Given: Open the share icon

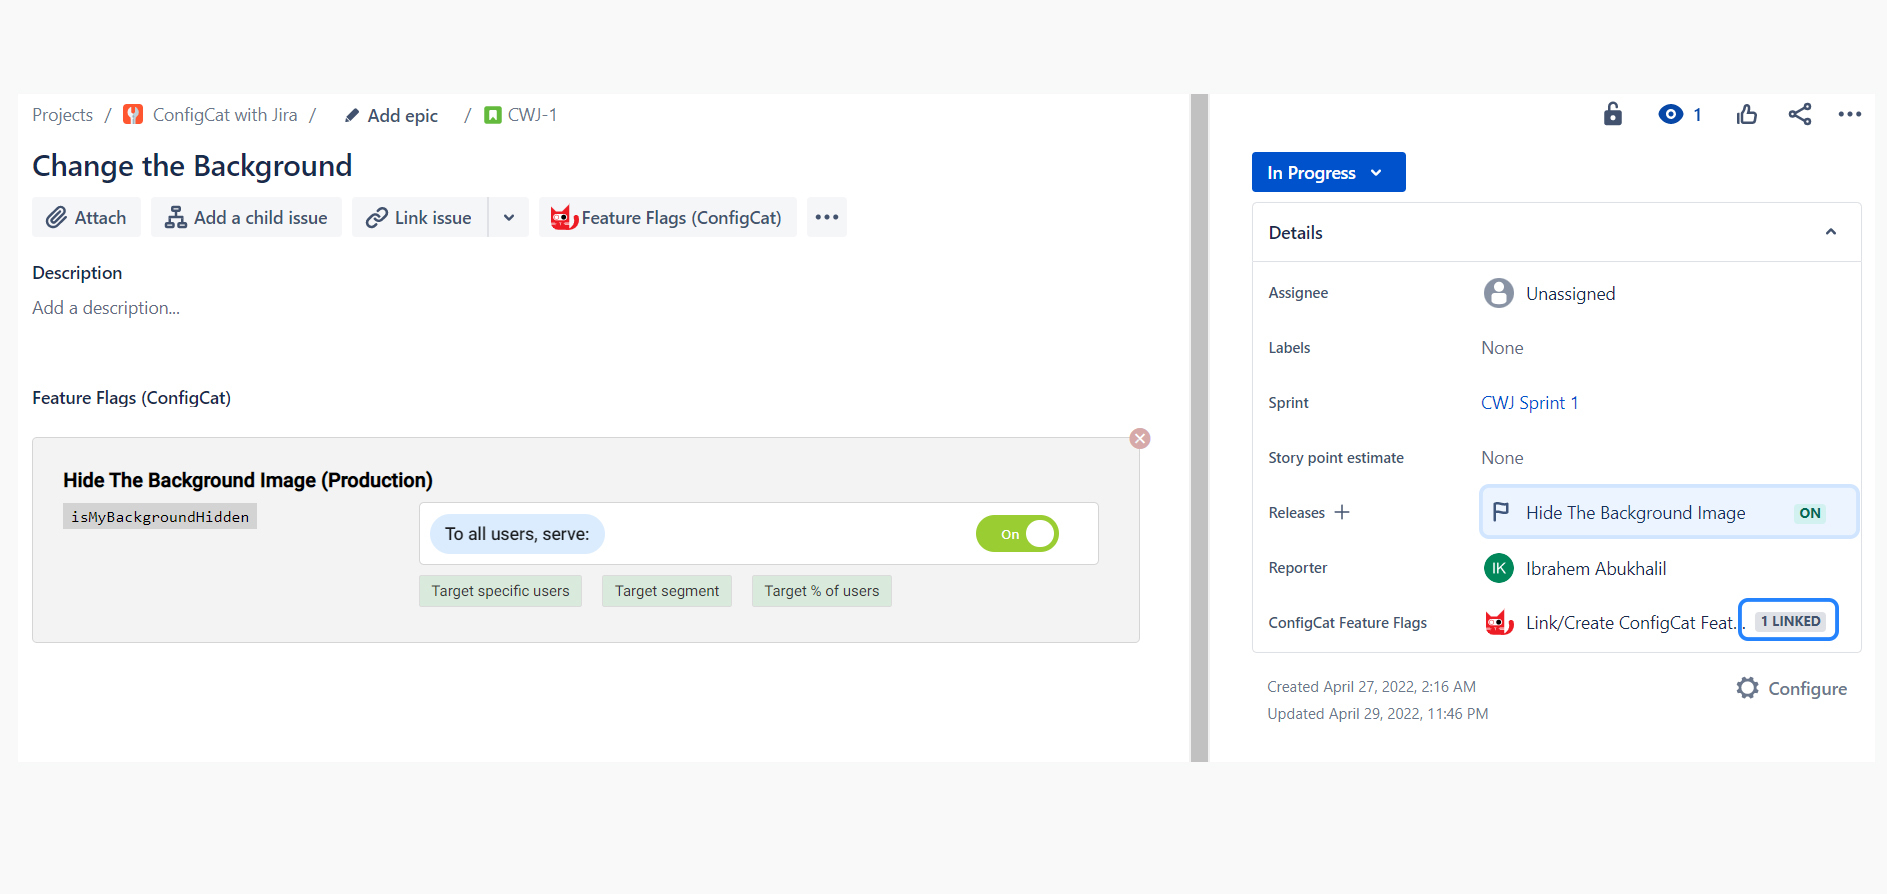Looking at the screenshot, I should pyautogui.click(x=1800, y=114).
